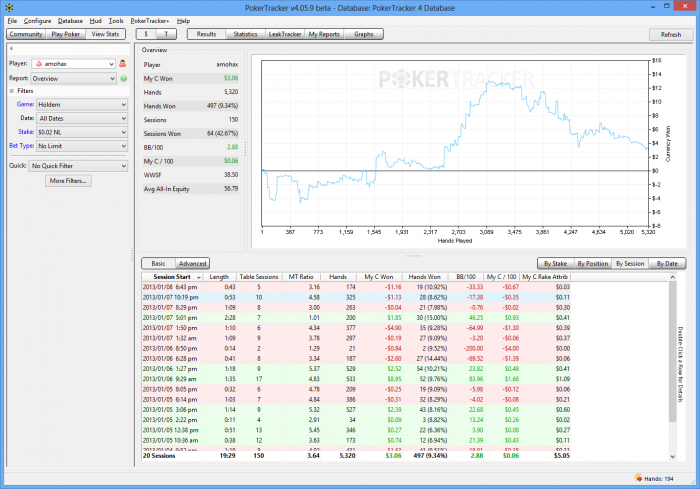Click the Bet Type filter link label
Viewport: 700px width, 489px height.
pyautogui.click(x=21, y=146)
